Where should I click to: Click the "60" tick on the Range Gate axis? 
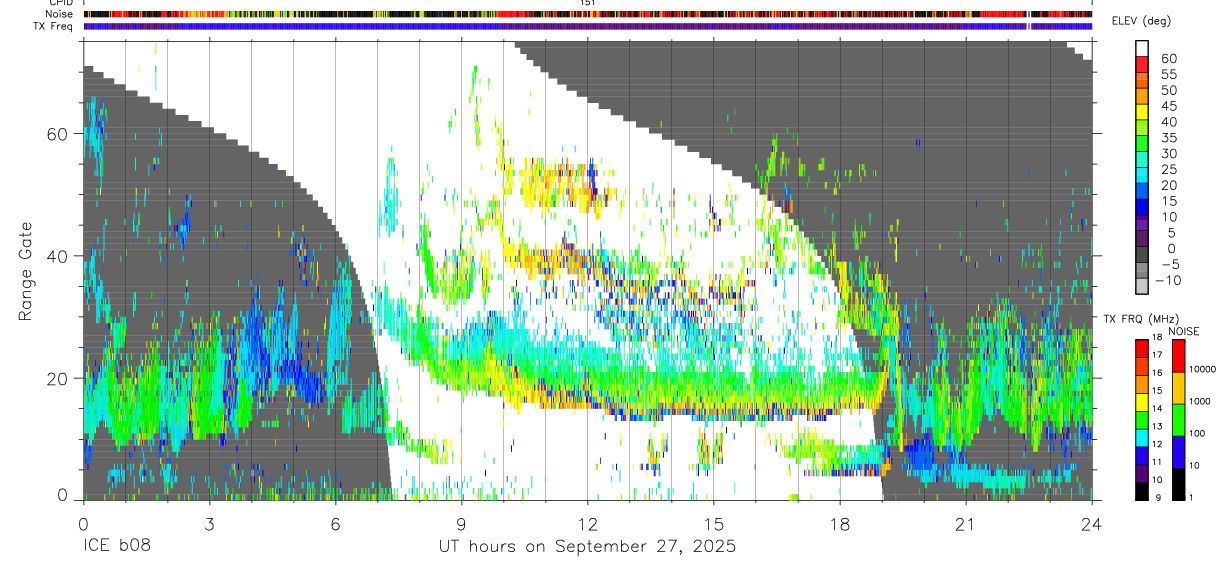click(x=57, y=134)
